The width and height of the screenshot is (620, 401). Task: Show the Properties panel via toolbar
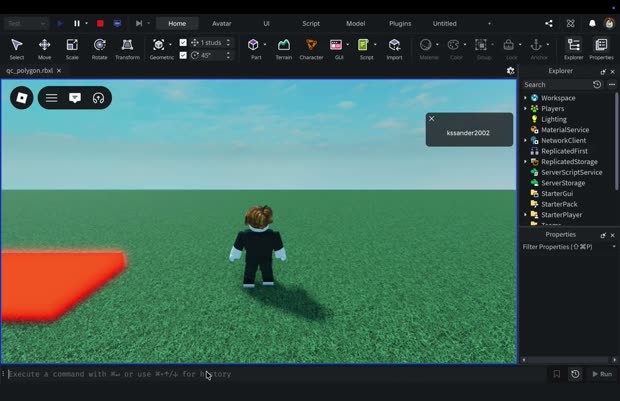[601, 49]
